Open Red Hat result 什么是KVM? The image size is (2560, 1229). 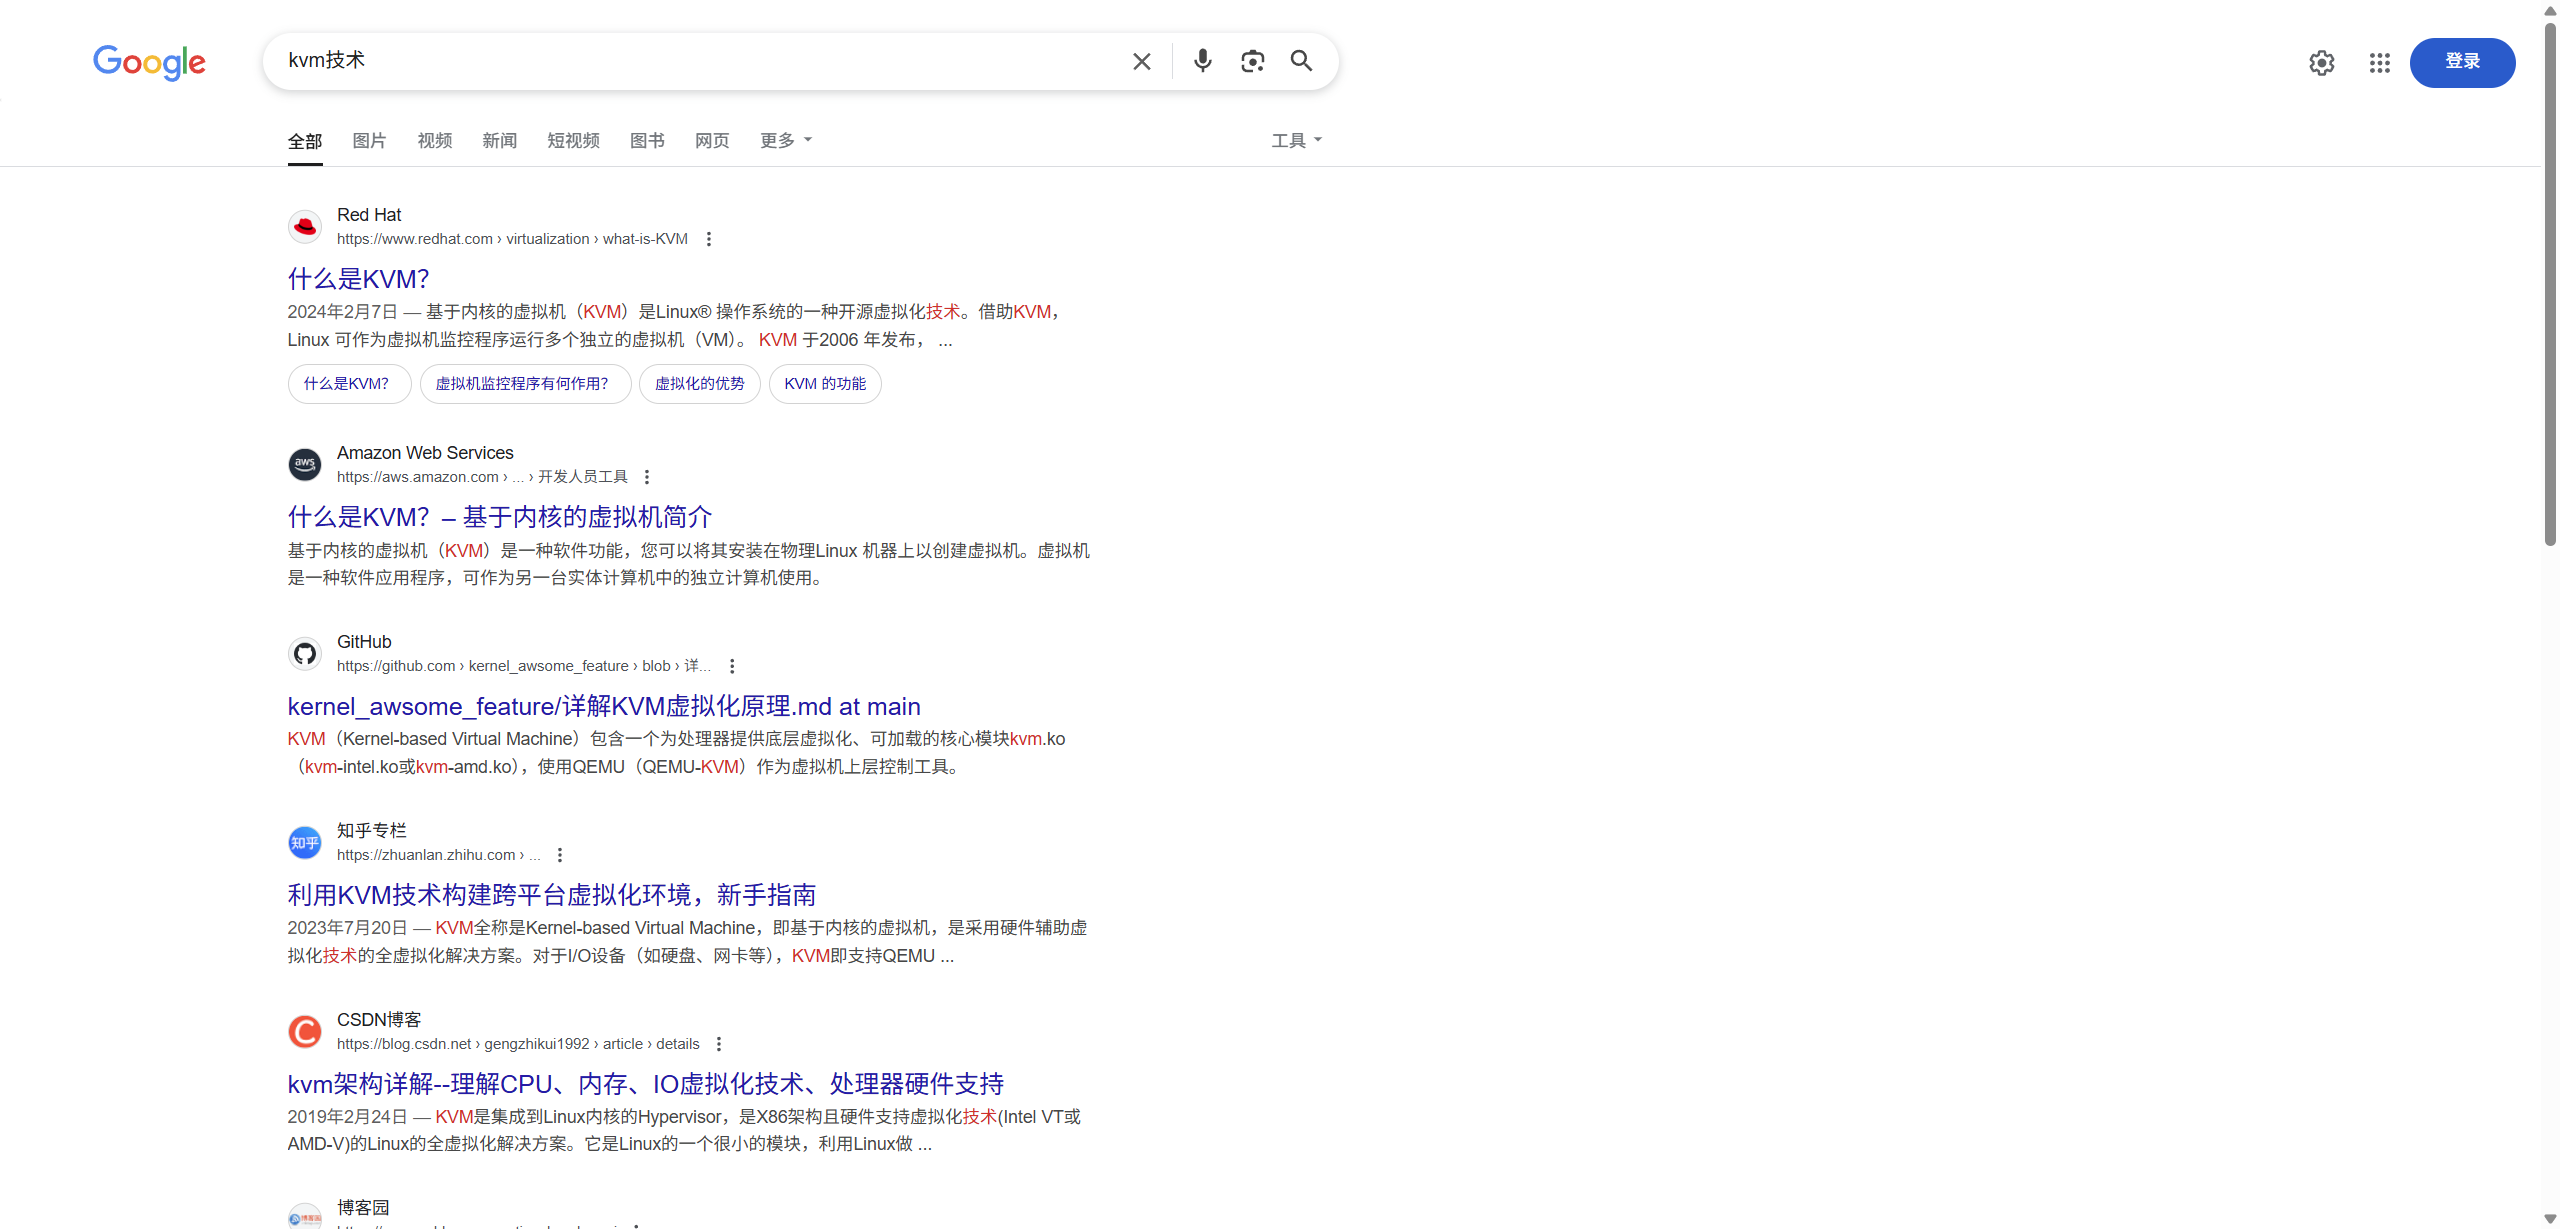[358, 279]
